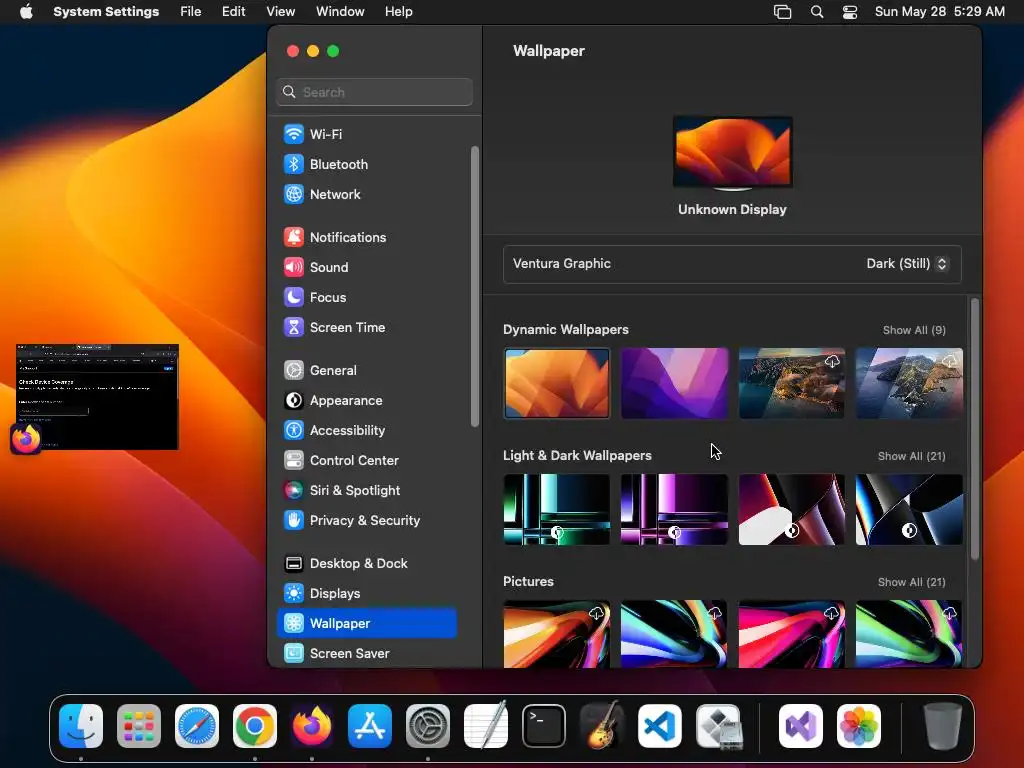The height and width of the screenshot is (768, 1024).
Task: Open TextEdit from the Dock
Action: coord(486,726)
